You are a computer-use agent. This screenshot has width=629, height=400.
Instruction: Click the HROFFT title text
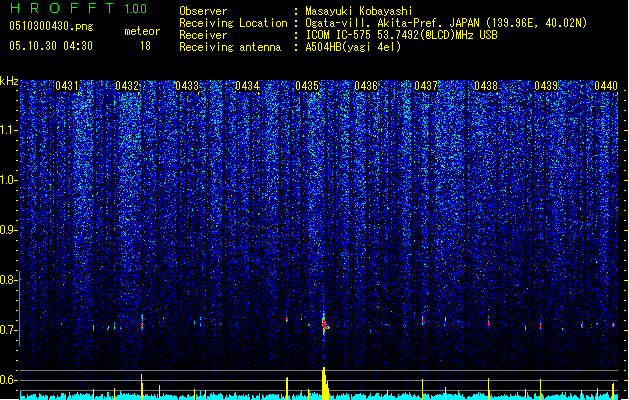pyautogui.click(x=63, y=8)
